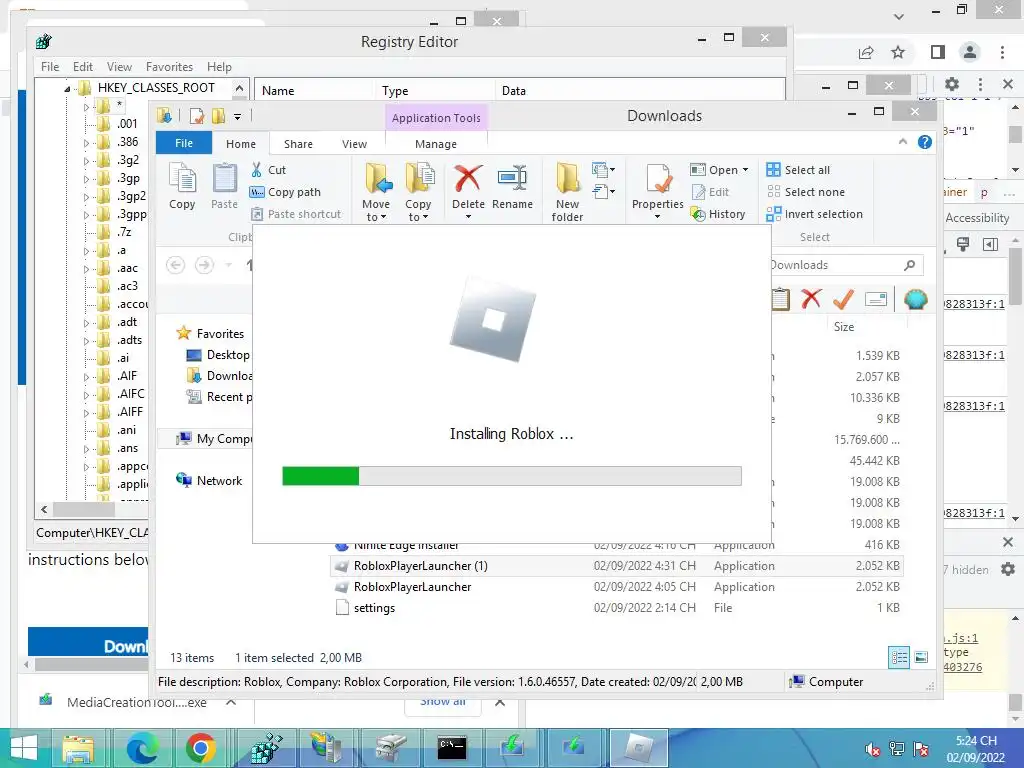Expand the .AIFC registry key
This screenshot has width=1024, height=768.
pos(86,394)
